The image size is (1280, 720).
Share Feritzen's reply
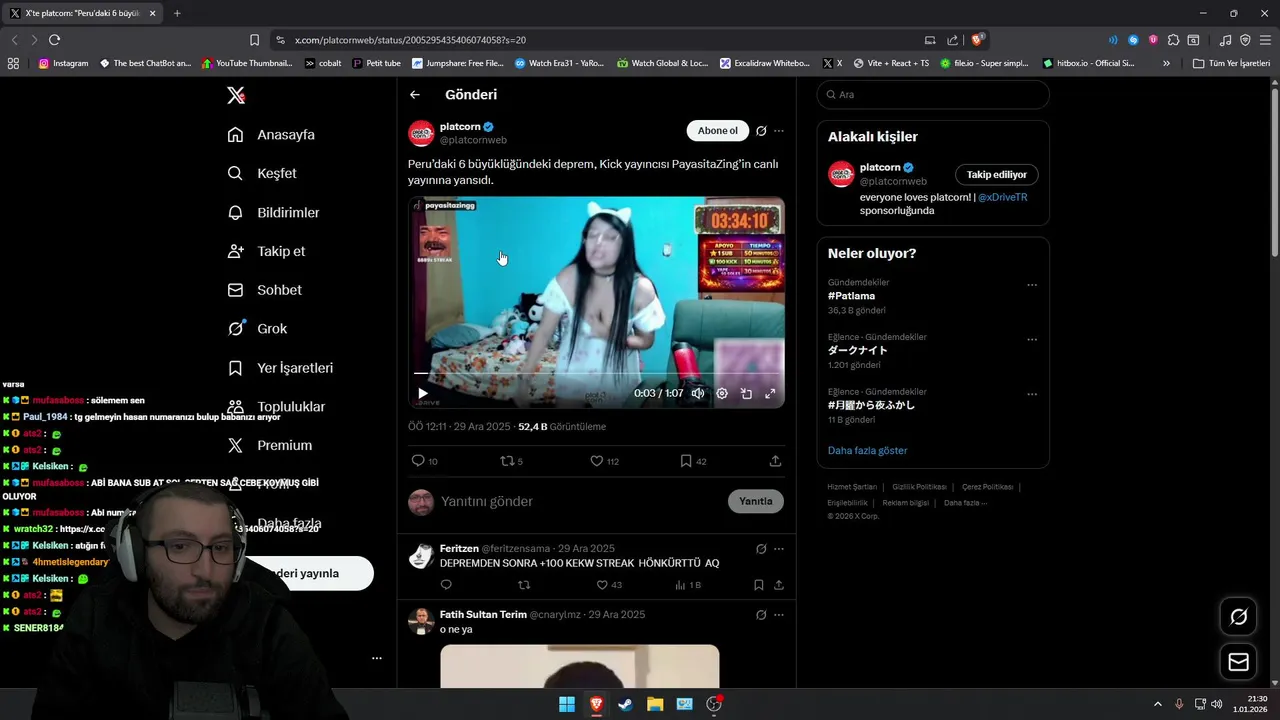[779, 585]
